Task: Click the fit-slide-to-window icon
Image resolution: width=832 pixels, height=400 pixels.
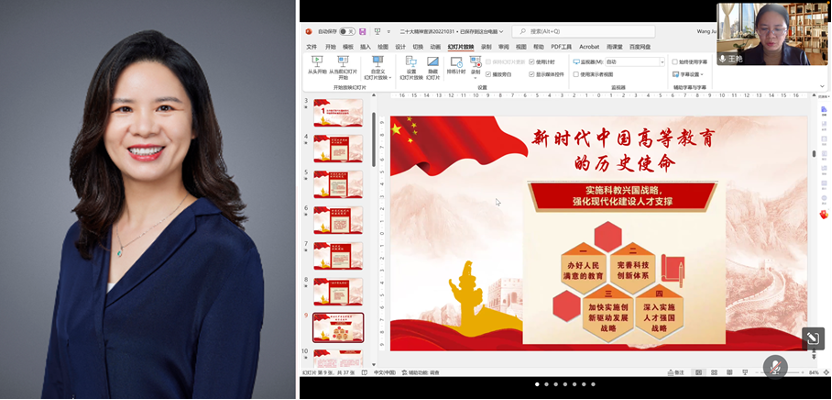Action: (825, 372)
